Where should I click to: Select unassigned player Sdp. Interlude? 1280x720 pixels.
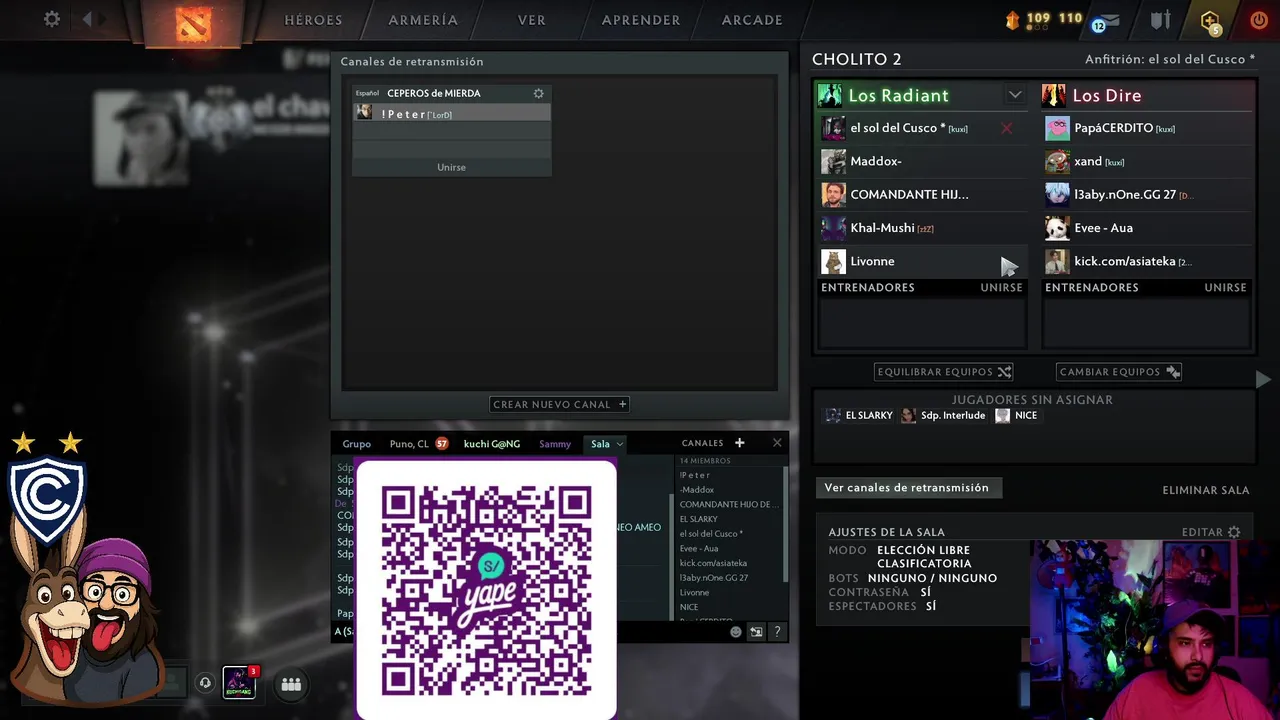click(x=943, y=416)
